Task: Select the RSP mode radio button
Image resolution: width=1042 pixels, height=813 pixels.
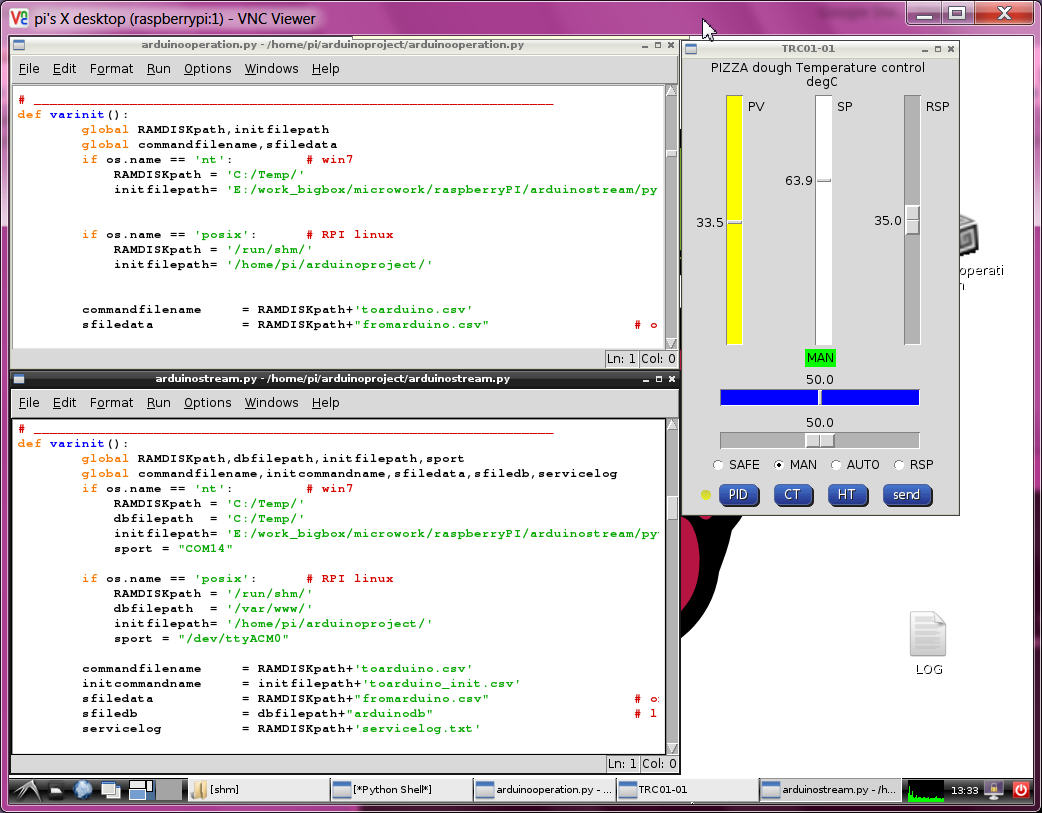Action: [x=899, y=465]
